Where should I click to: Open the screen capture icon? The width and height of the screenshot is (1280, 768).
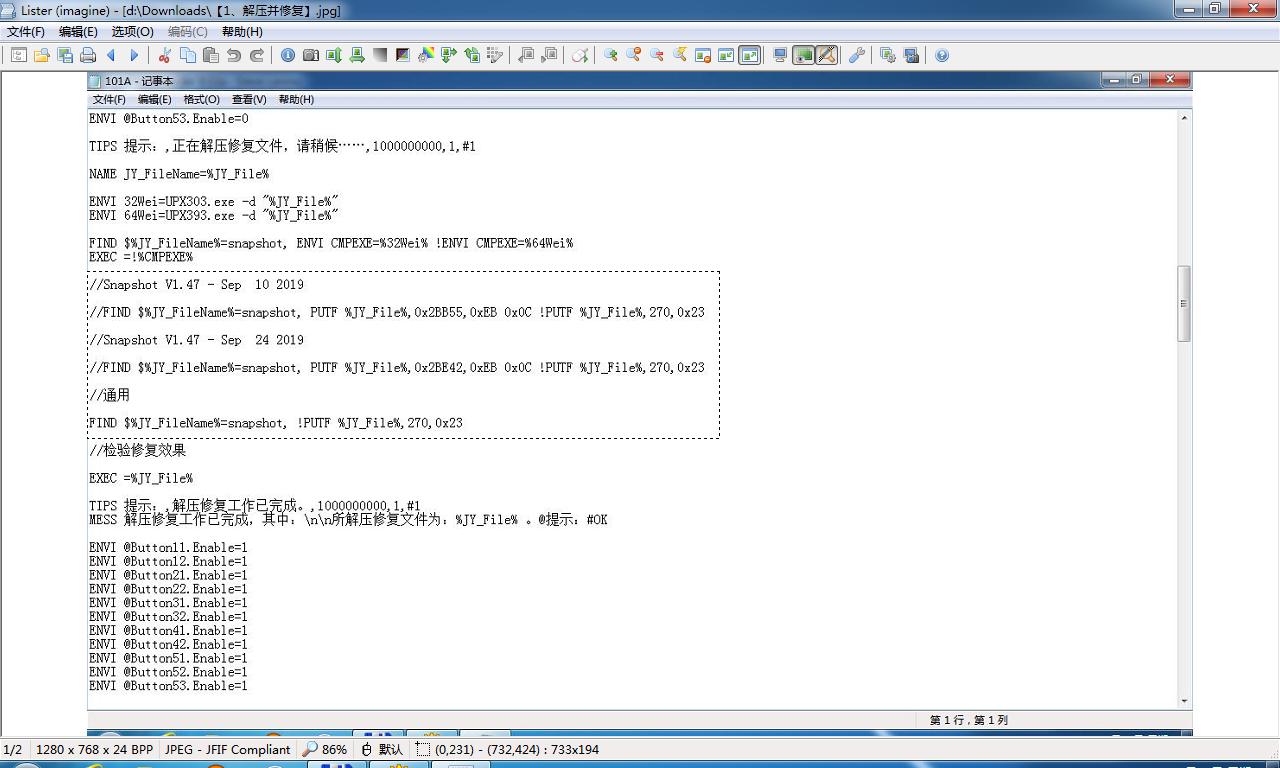(x=911, y=55)
